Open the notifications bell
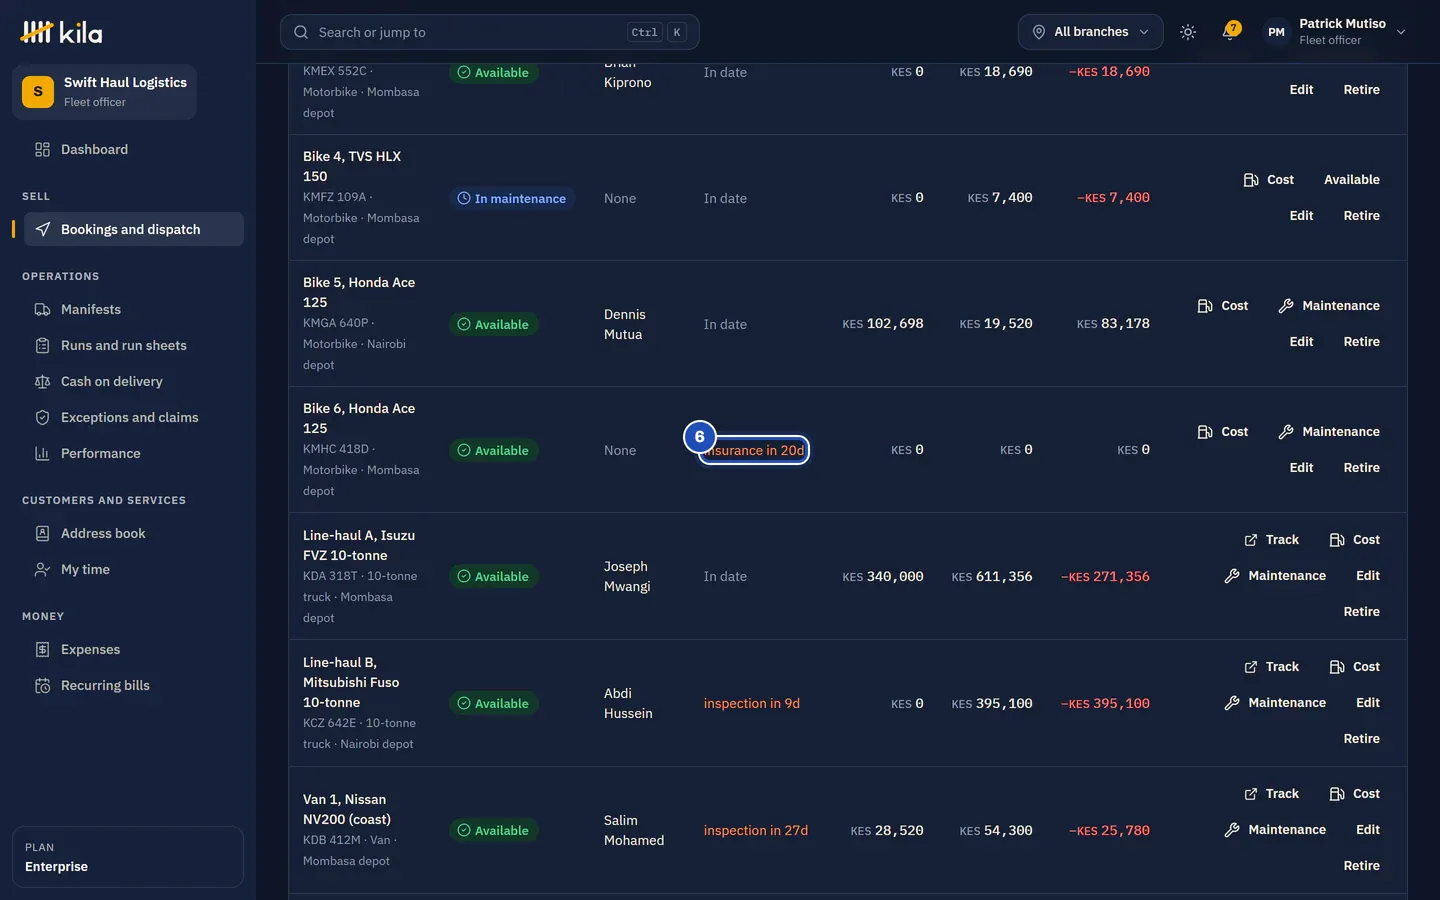Viewport: 1440px width, 900px height. pos(1230,32)
